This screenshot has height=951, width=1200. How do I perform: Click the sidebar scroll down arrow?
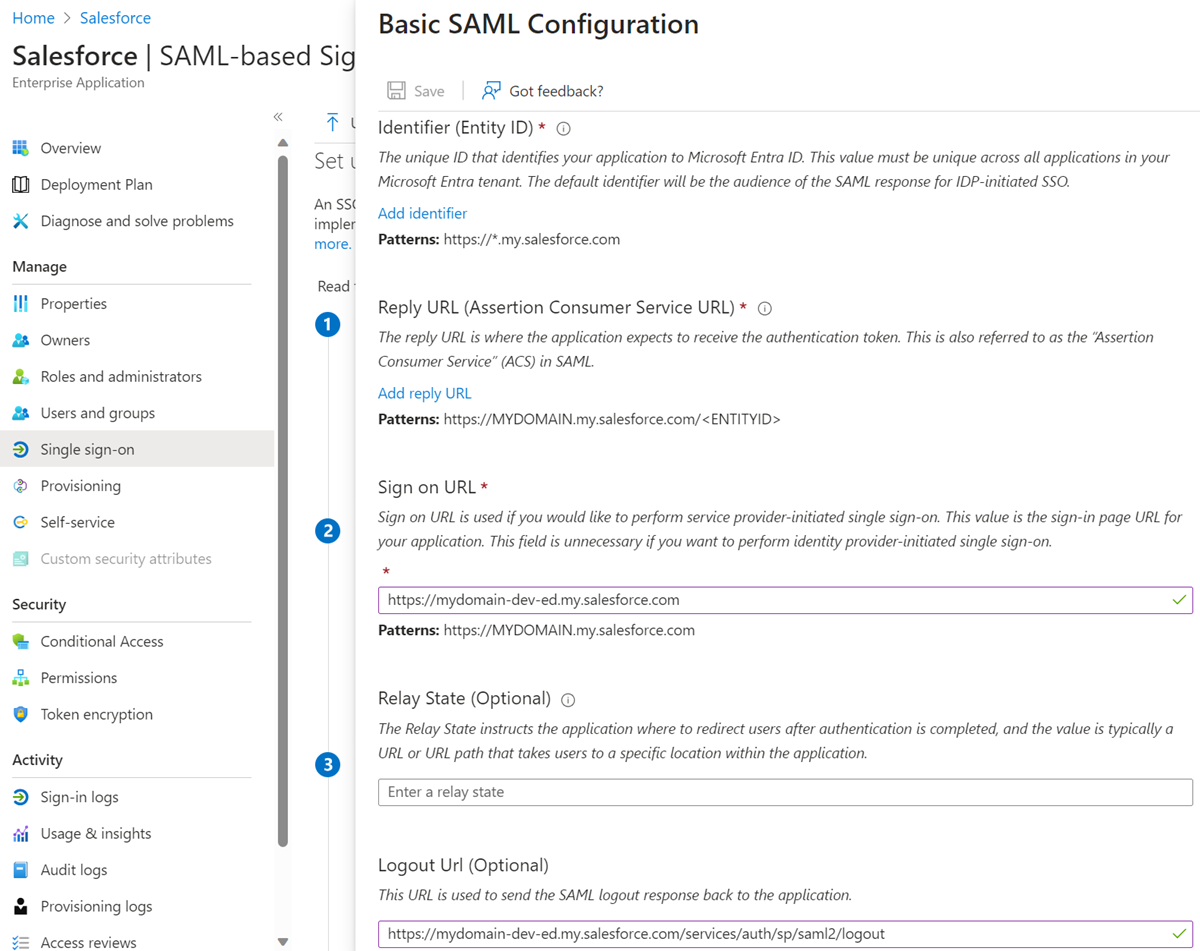coord(283,941)
